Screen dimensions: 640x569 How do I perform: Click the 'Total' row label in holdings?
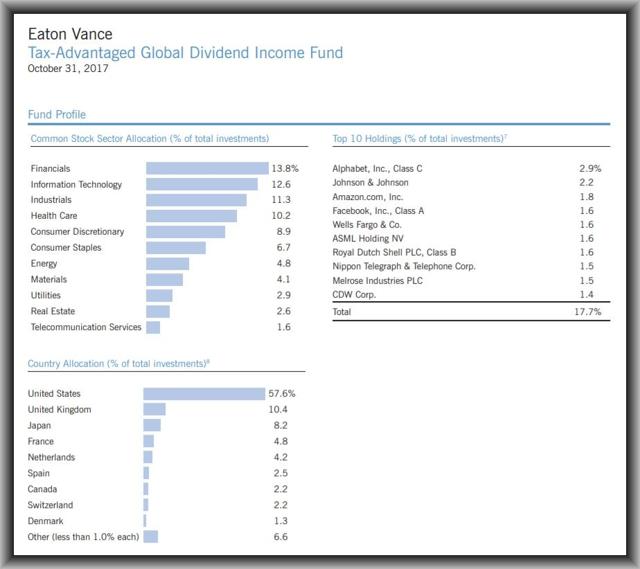[342, 312]
